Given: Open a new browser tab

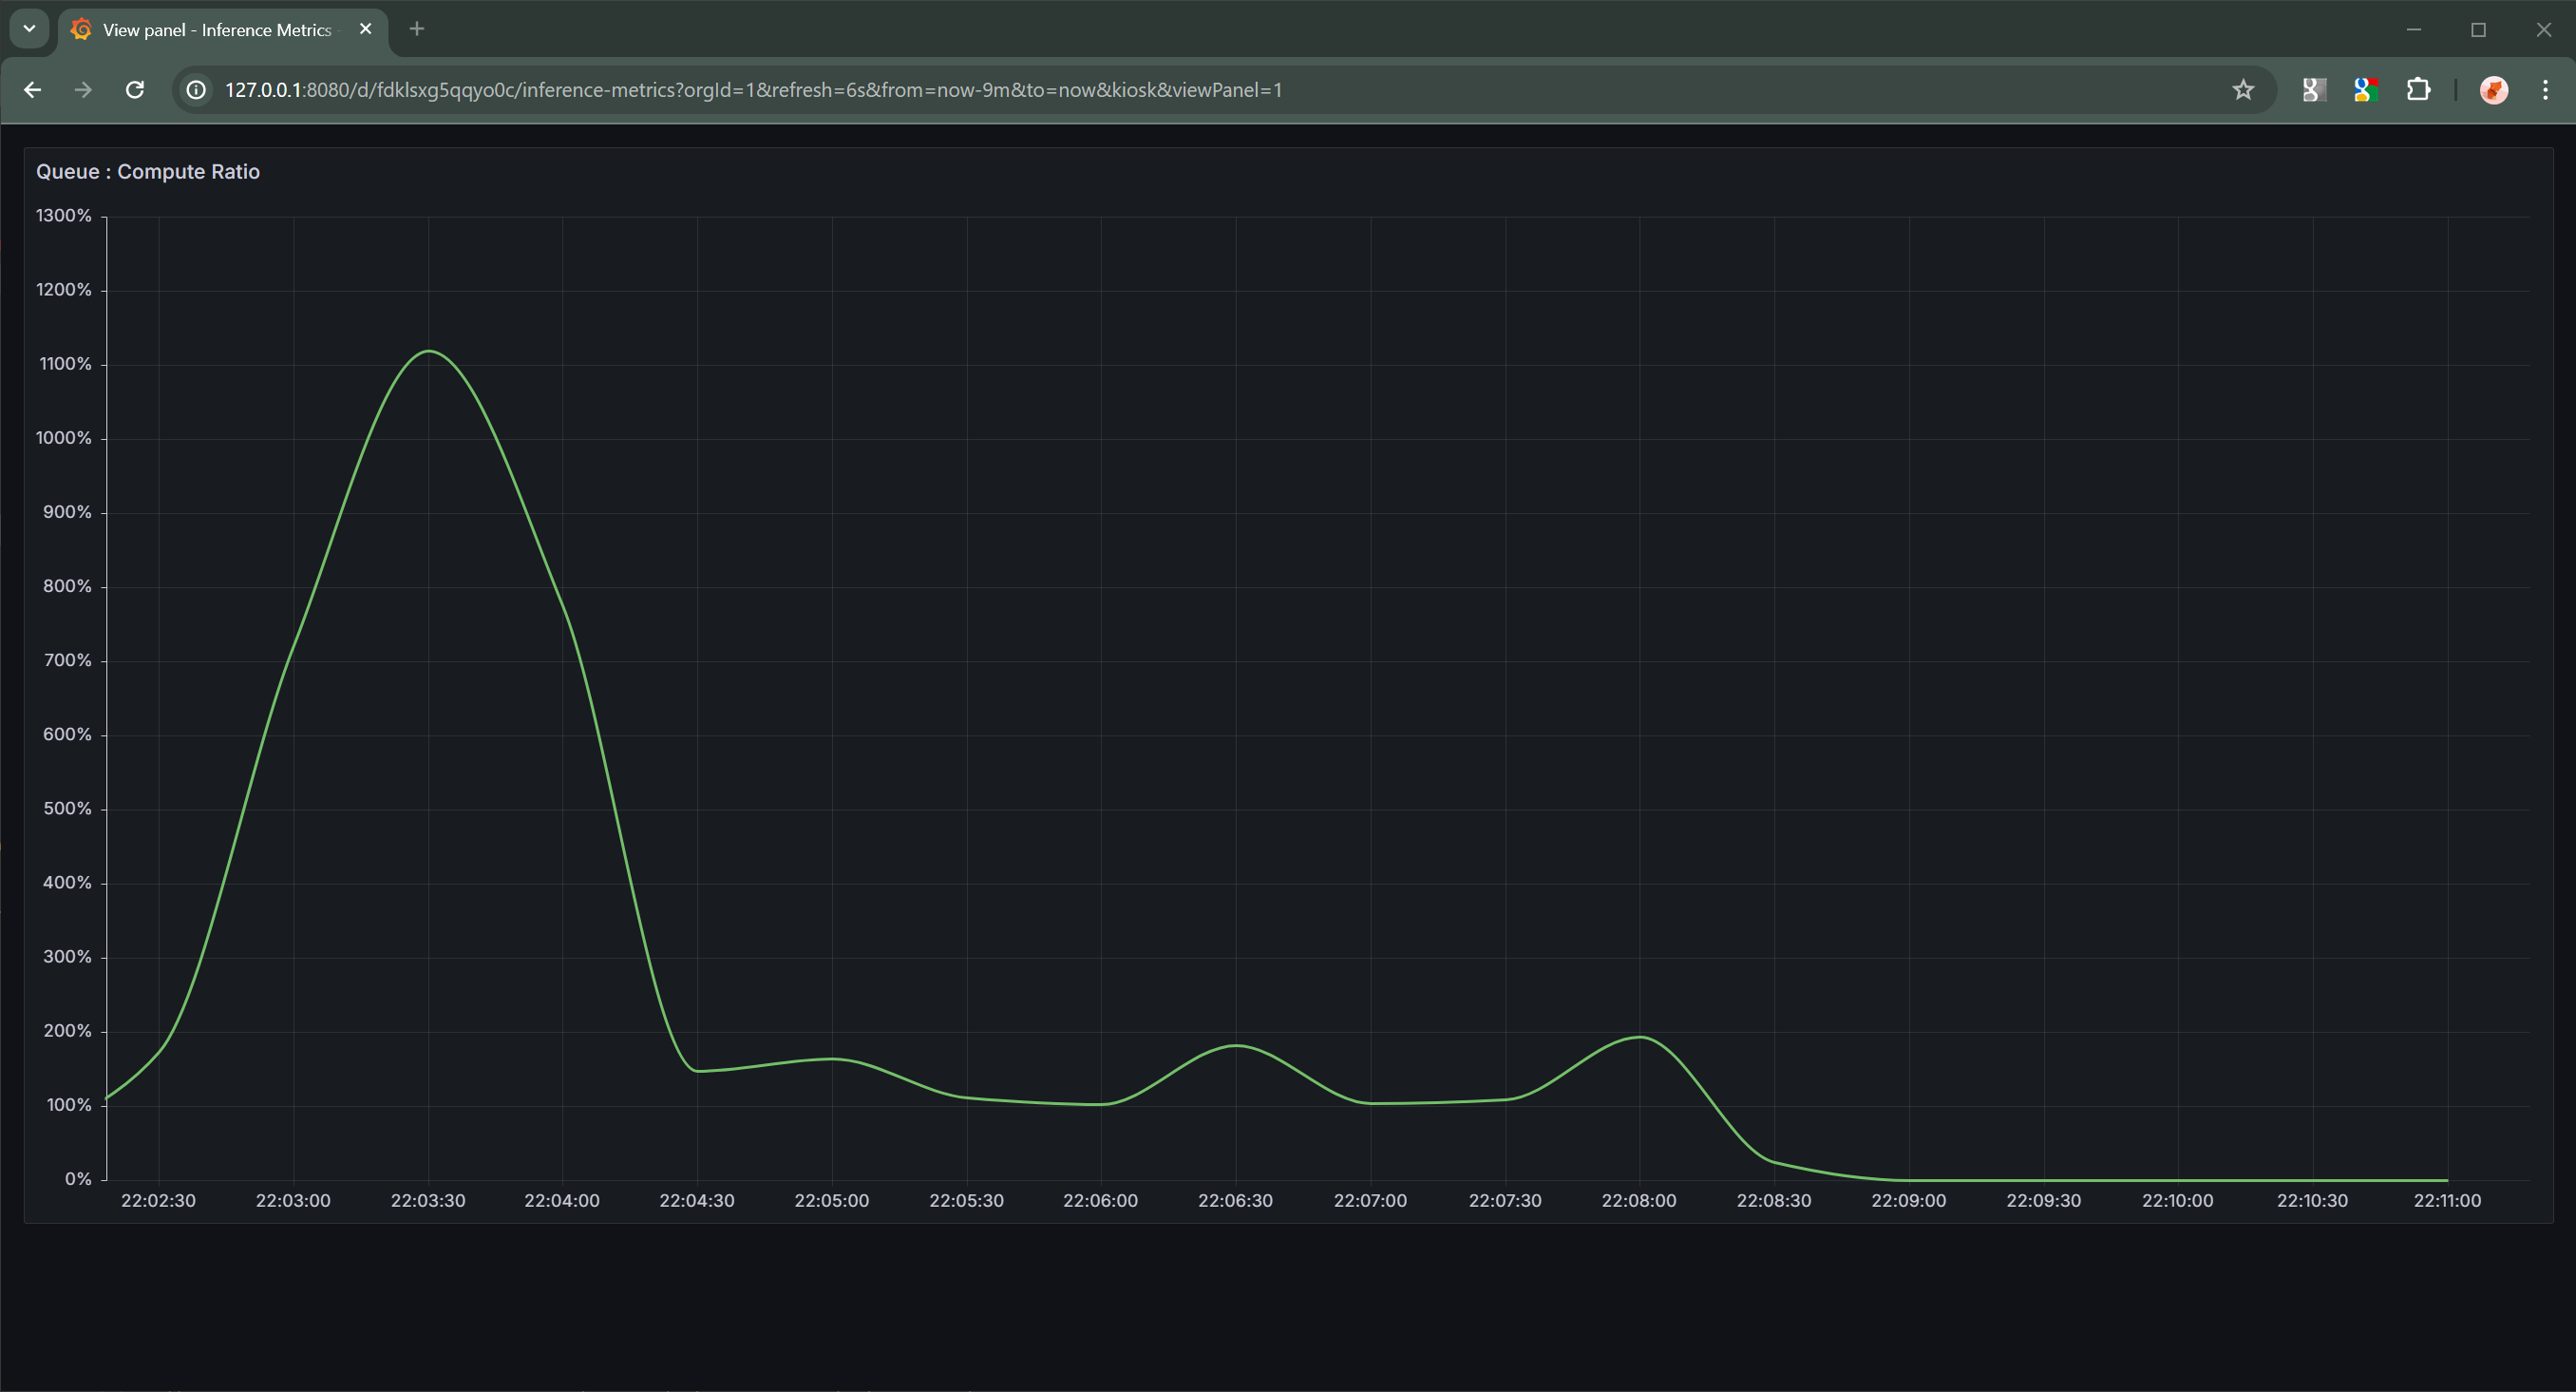Looking at the screenshot, I should coord(417,30).
